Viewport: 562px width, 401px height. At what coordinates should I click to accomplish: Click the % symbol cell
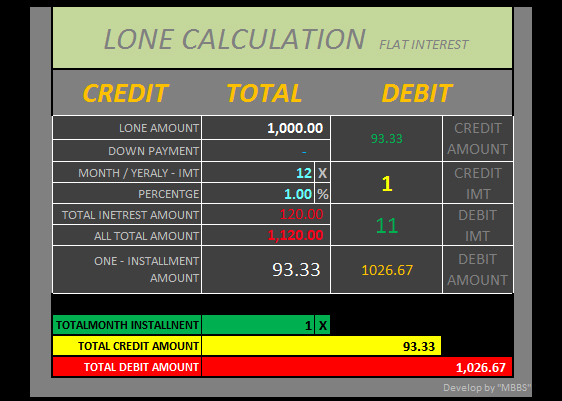point(323,194)
